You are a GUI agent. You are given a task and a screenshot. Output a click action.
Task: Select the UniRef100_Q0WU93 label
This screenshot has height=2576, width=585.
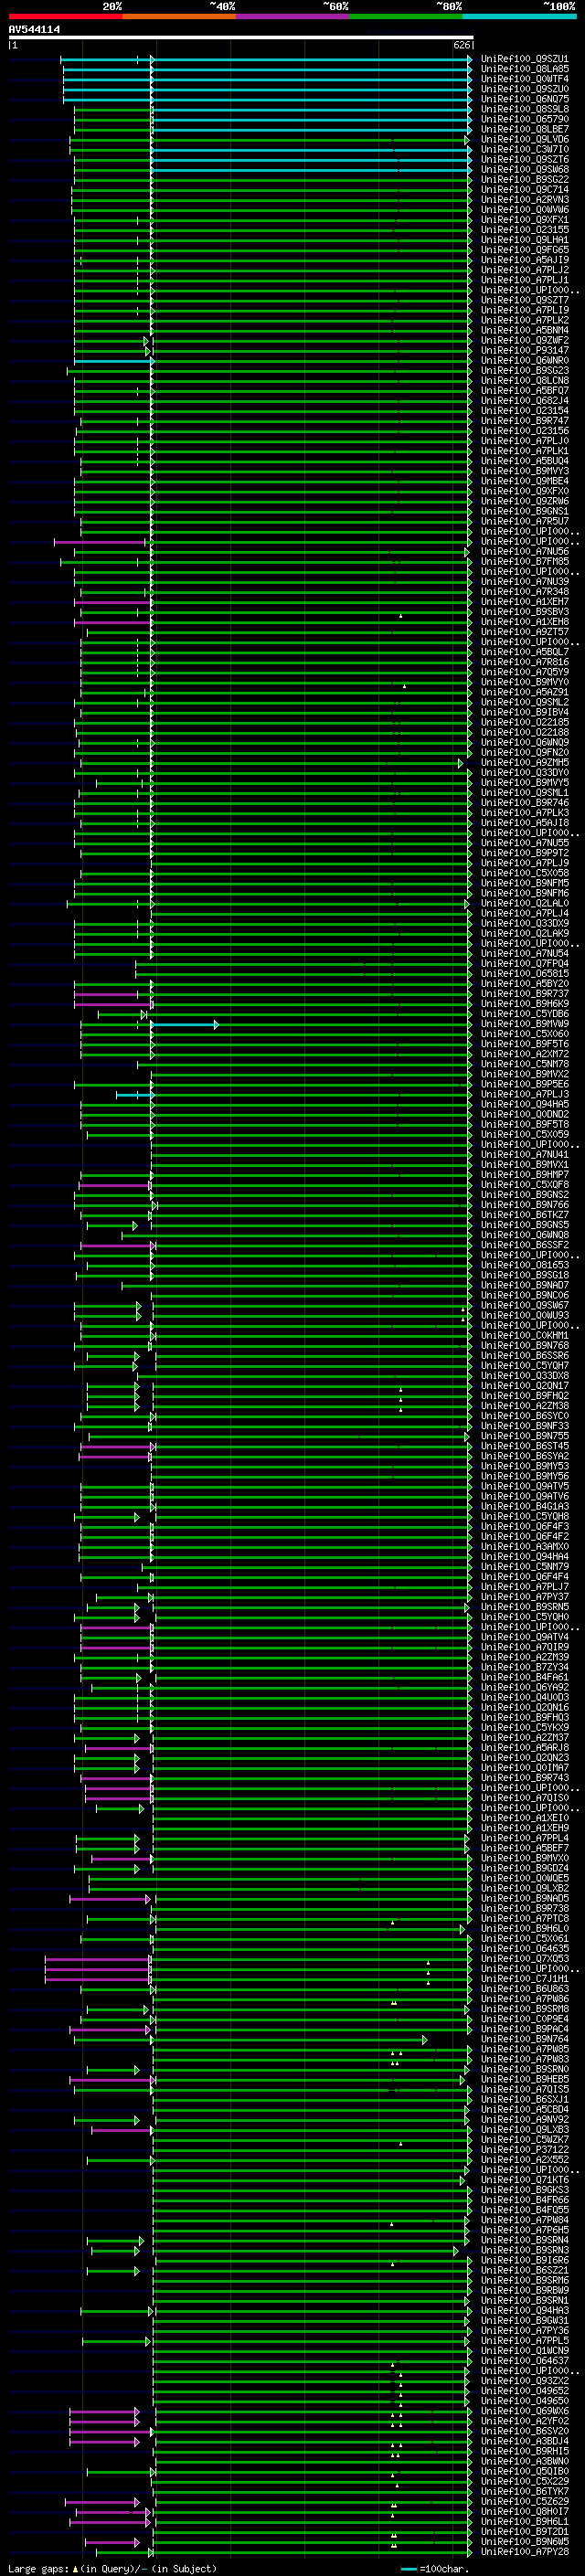524,1315
